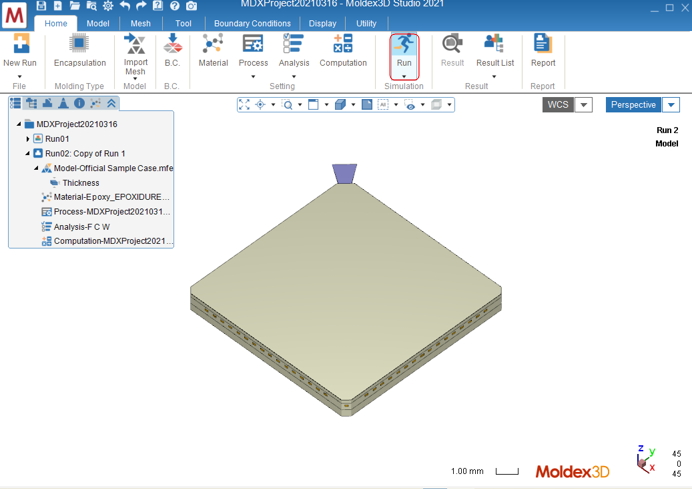Toggle the eye visibility selection icon
The image size is (692, 489).
(410, 105)
